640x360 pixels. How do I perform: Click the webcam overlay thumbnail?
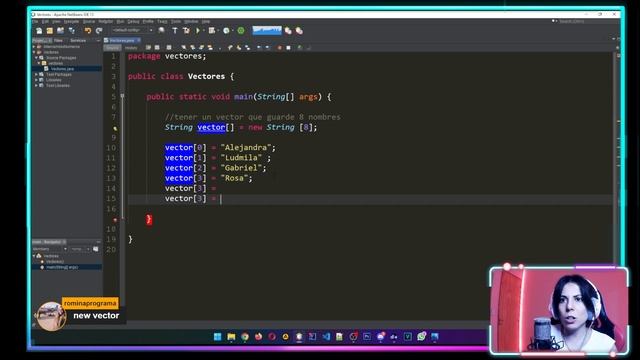coord(559,311)
